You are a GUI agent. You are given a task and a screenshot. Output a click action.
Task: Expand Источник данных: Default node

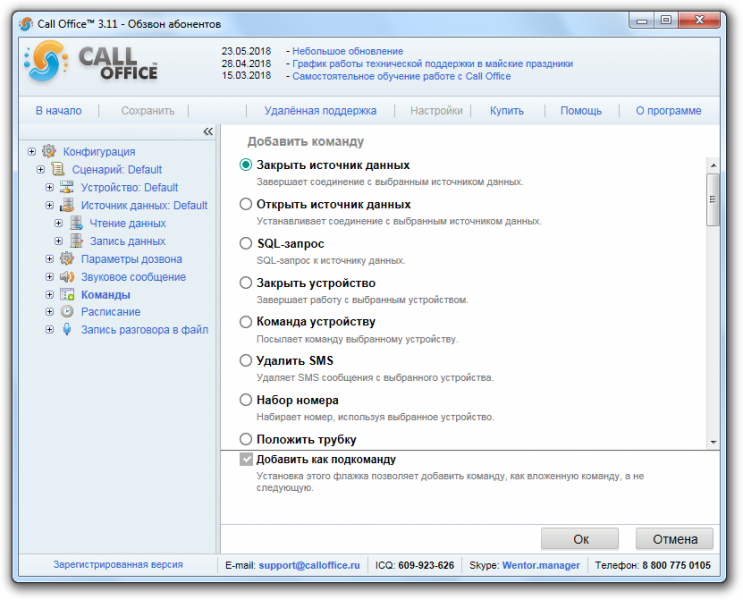tap(50, 205)
